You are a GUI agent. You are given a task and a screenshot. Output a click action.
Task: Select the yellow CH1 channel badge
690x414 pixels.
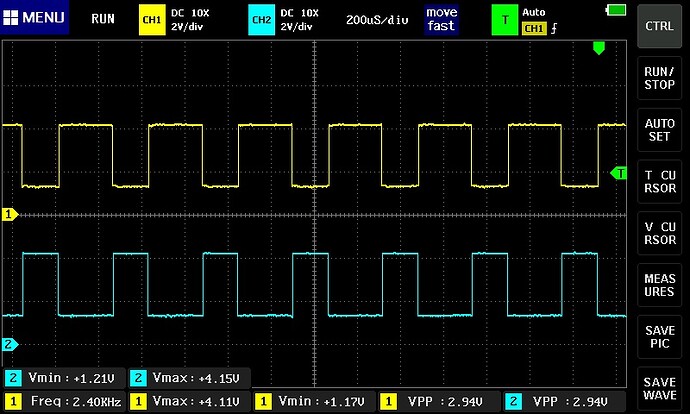coord(152,20)
